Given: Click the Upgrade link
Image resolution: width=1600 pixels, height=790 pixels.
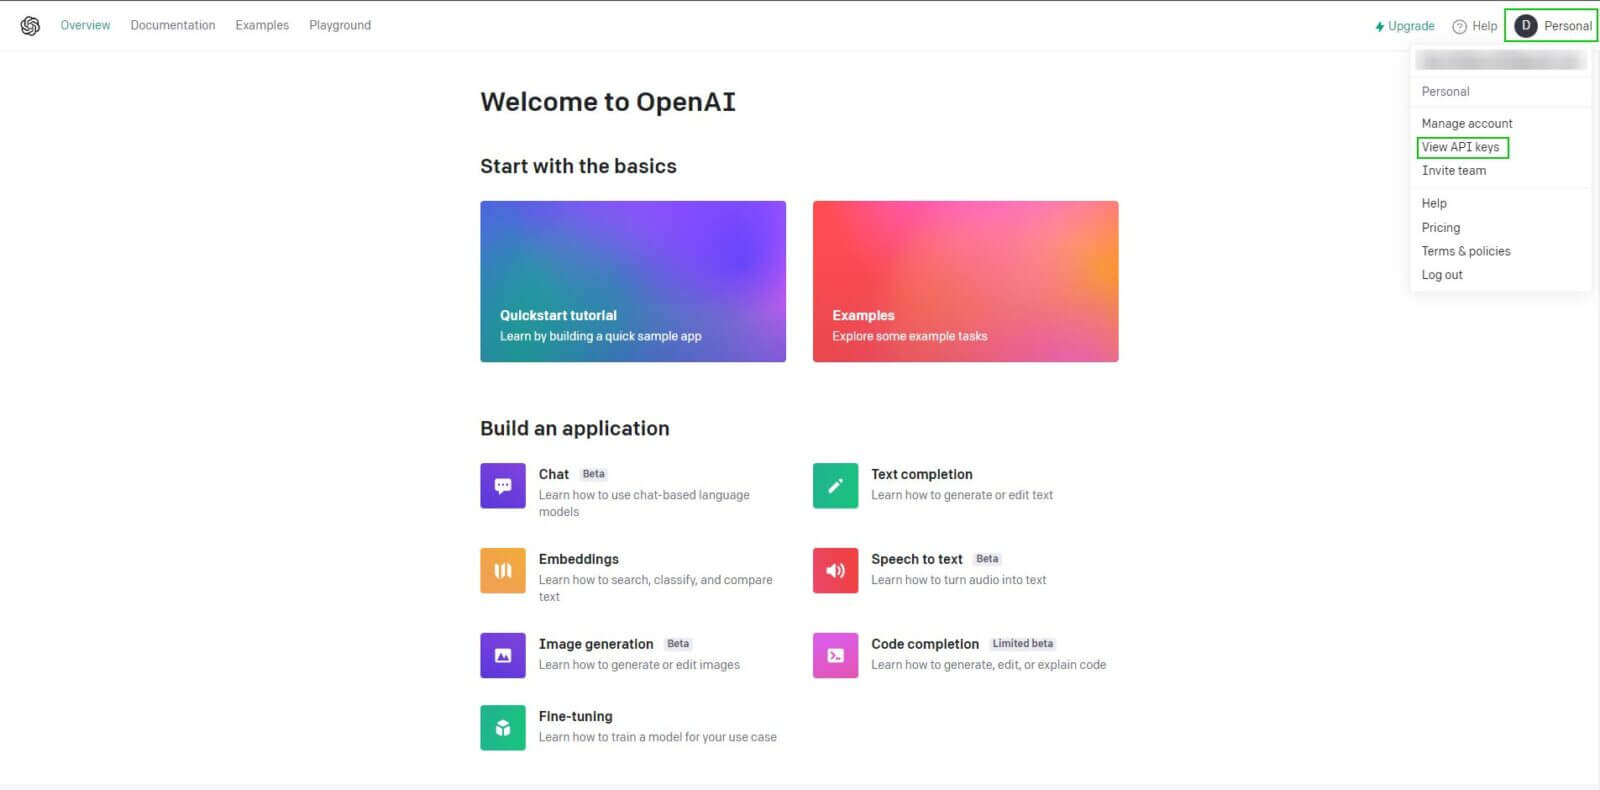Looking at the screenshot, I should pos(1405,26).
